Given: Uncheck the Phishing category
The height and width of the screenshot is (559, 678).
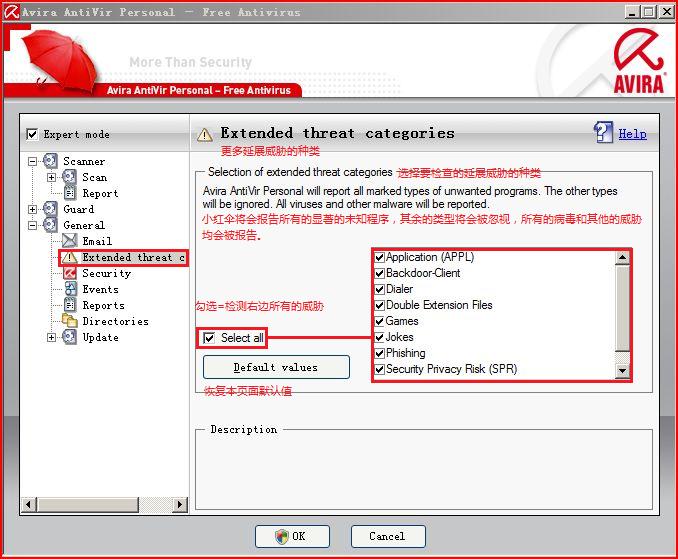Looking at the screenshot, I should (x=379, y=353).
